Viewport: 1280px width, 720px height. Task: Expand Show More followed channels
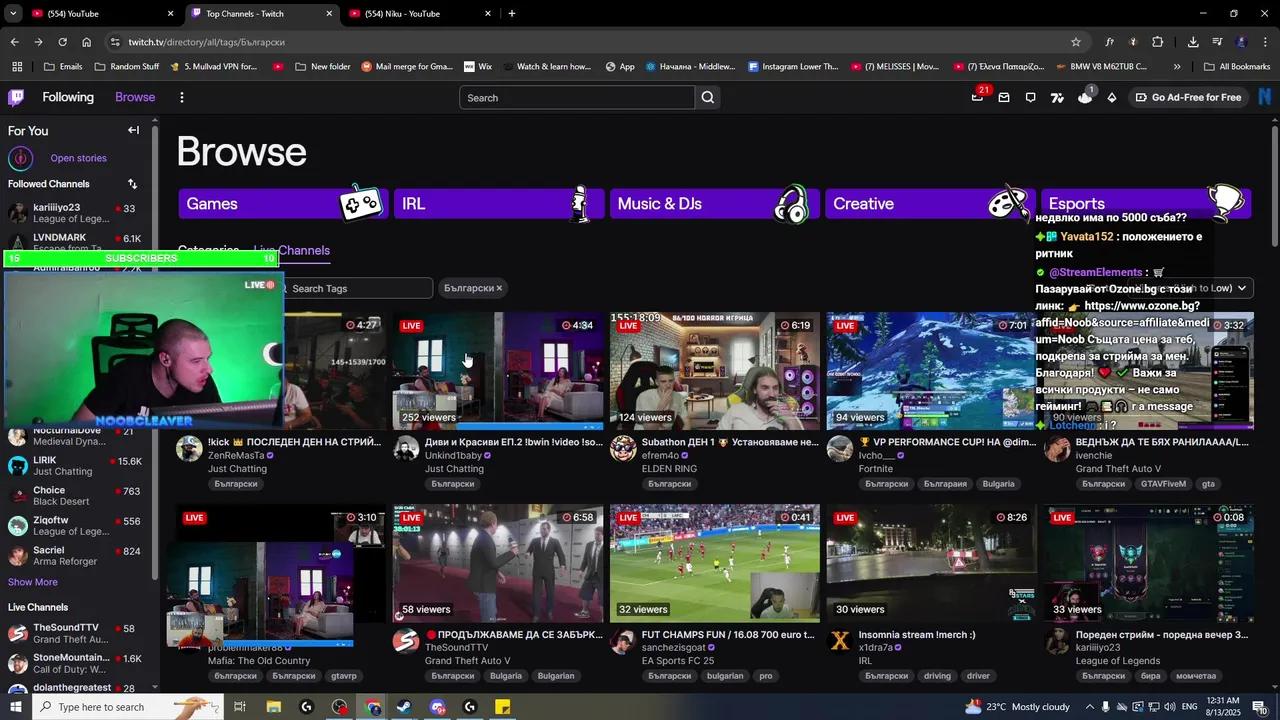[x=33, y=582]
